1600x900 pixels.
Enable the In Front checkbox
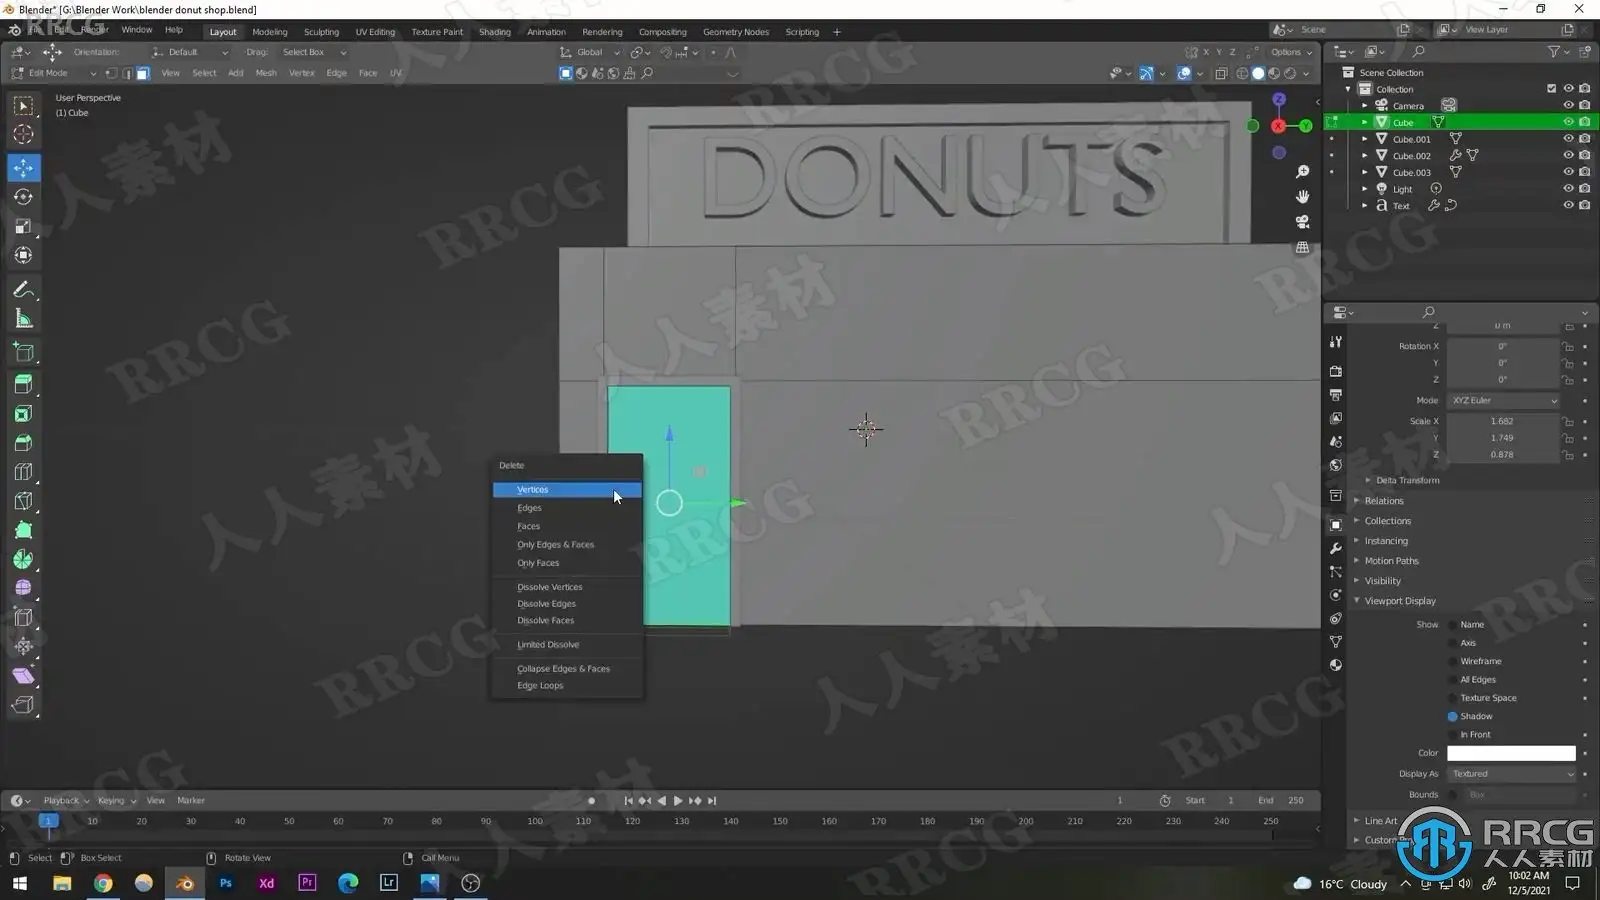(x=1452, y=734)
